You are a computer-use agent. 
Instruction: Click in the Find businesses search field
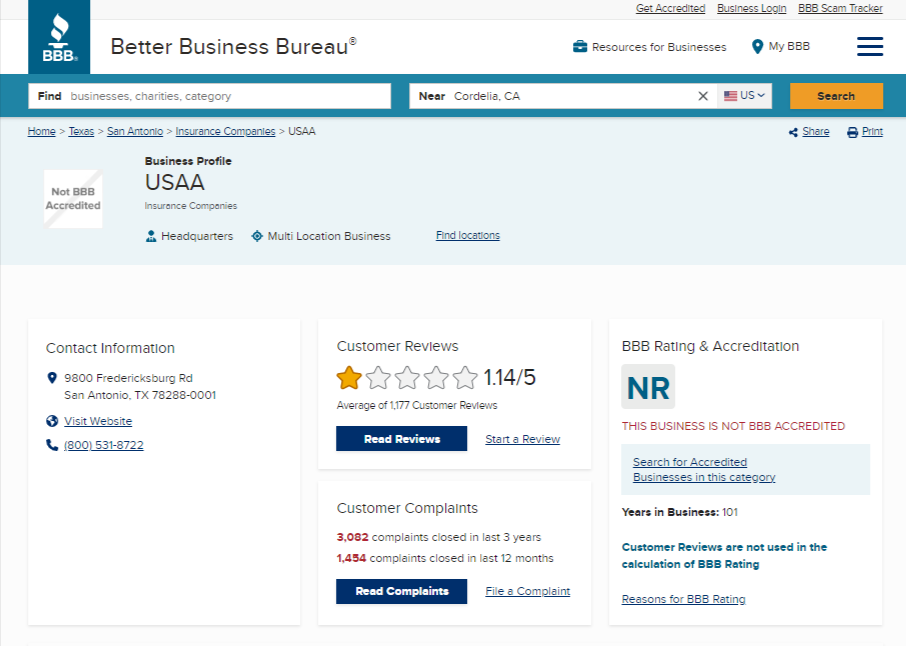(x=210, y=96)
